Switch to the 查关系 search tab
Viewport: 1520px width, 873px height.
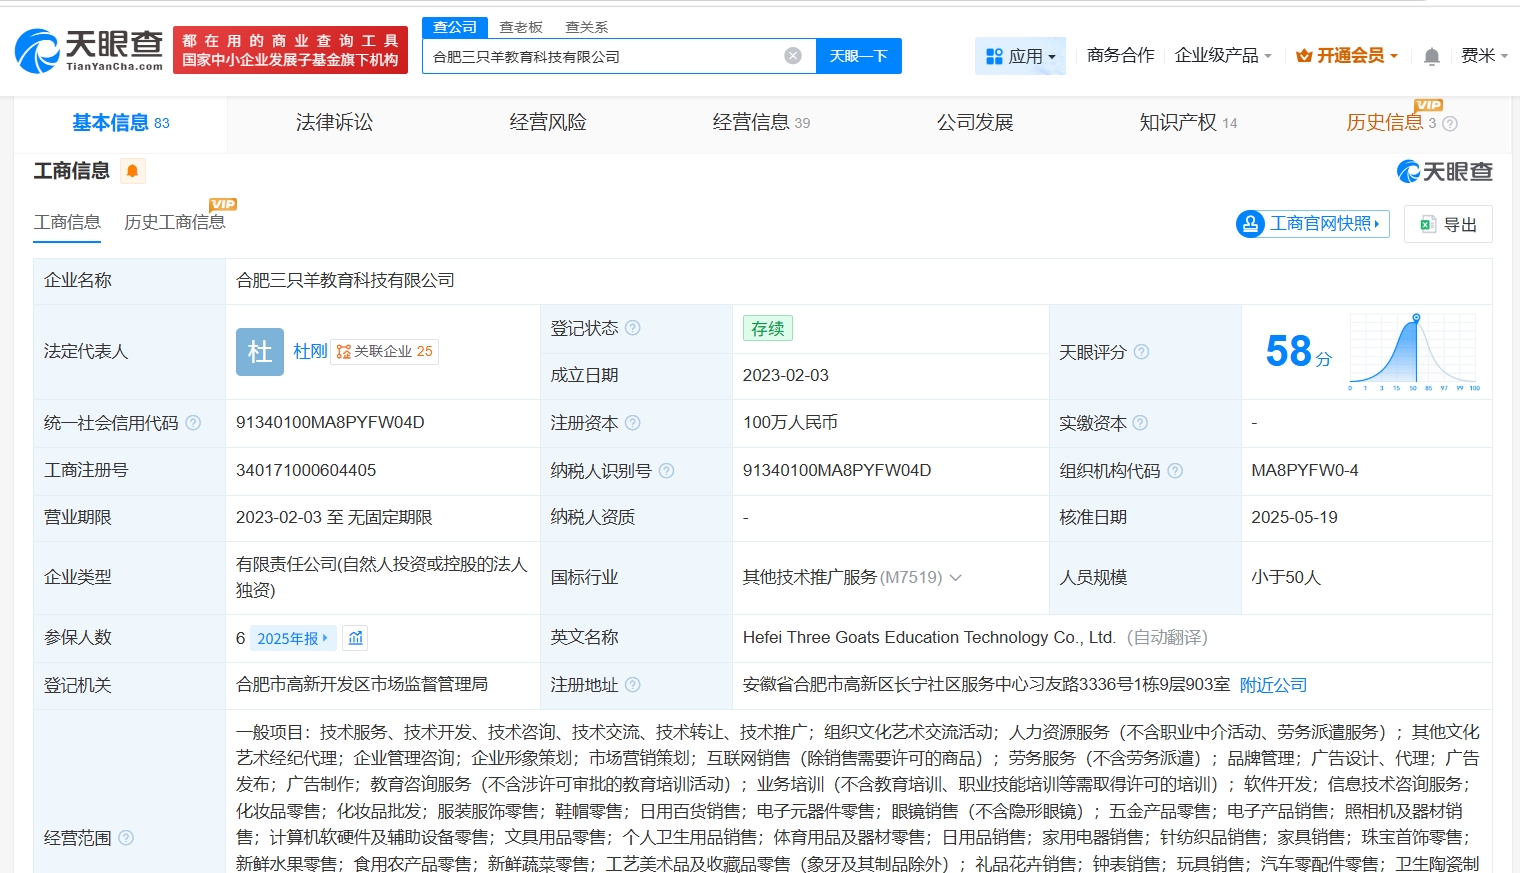tap(586, 27)
